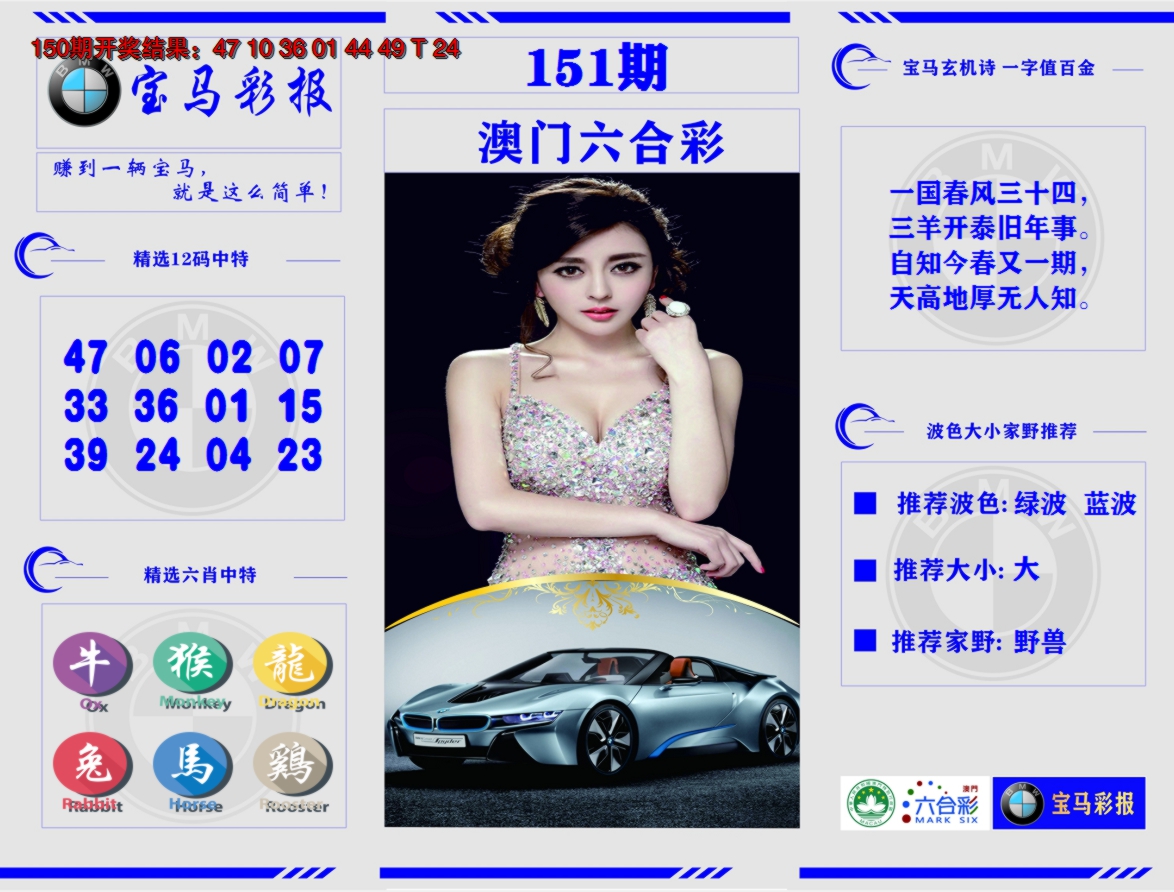Click the 宝马玄机诗 一字值百金 heading
Viewport: 1174px width, 892px height.
tap(998, 68)
